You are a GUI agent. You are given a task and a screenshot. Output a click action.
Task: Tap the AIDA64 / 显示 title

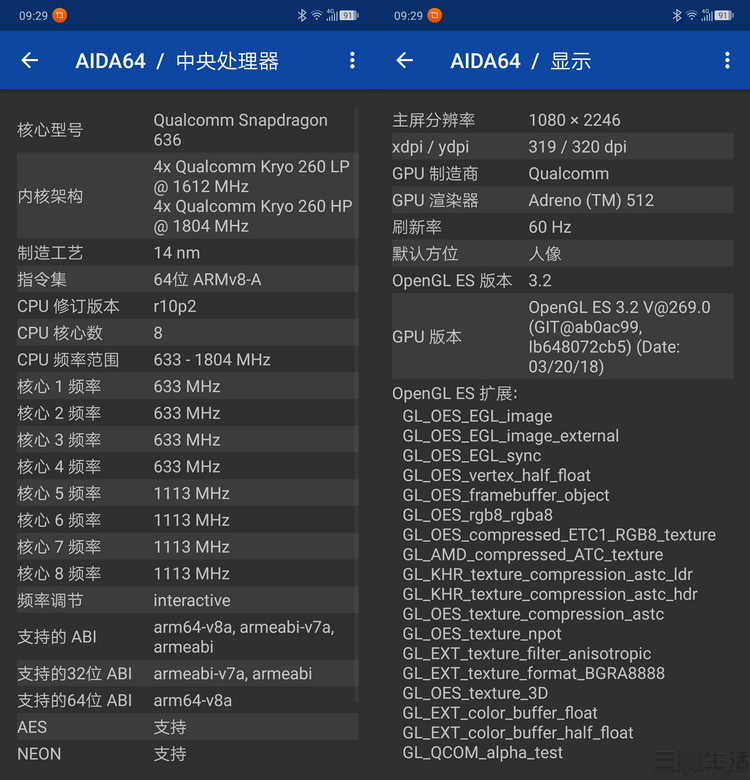[x=520, y=61]
